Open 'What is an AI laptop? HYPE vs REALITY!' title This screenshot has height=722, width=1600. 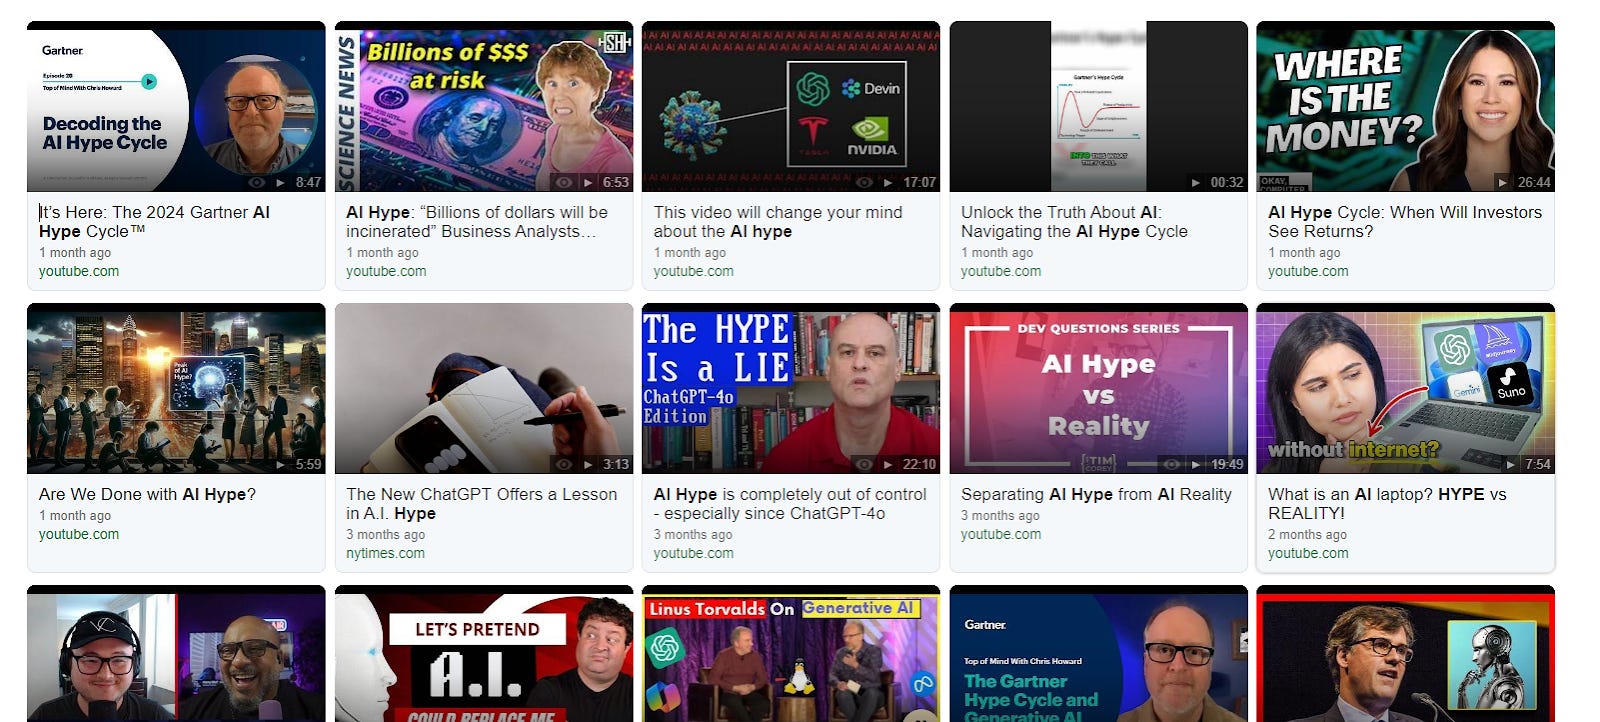click(1387, 504)
